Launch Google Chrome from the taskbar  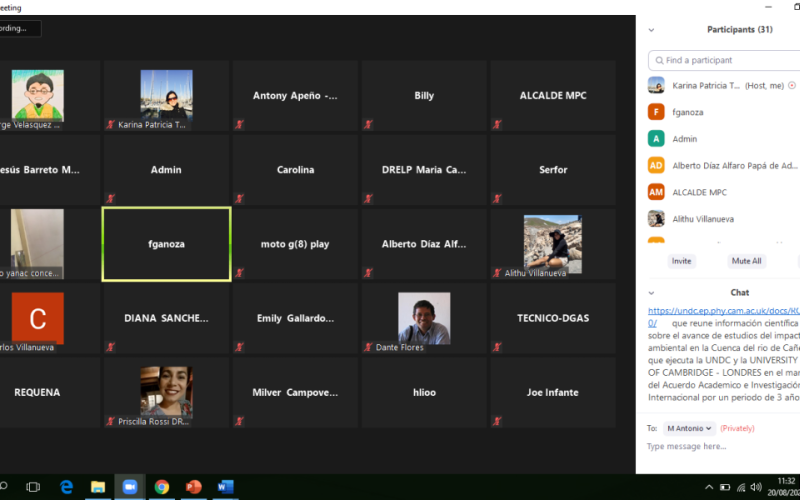(x=161, y=487)
